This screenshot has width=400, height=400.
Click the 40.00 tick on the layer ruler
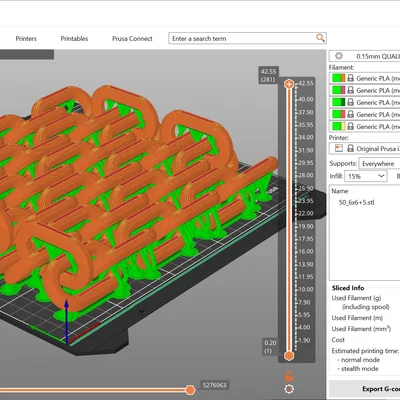pyautogui.click(x=305, y=99)
